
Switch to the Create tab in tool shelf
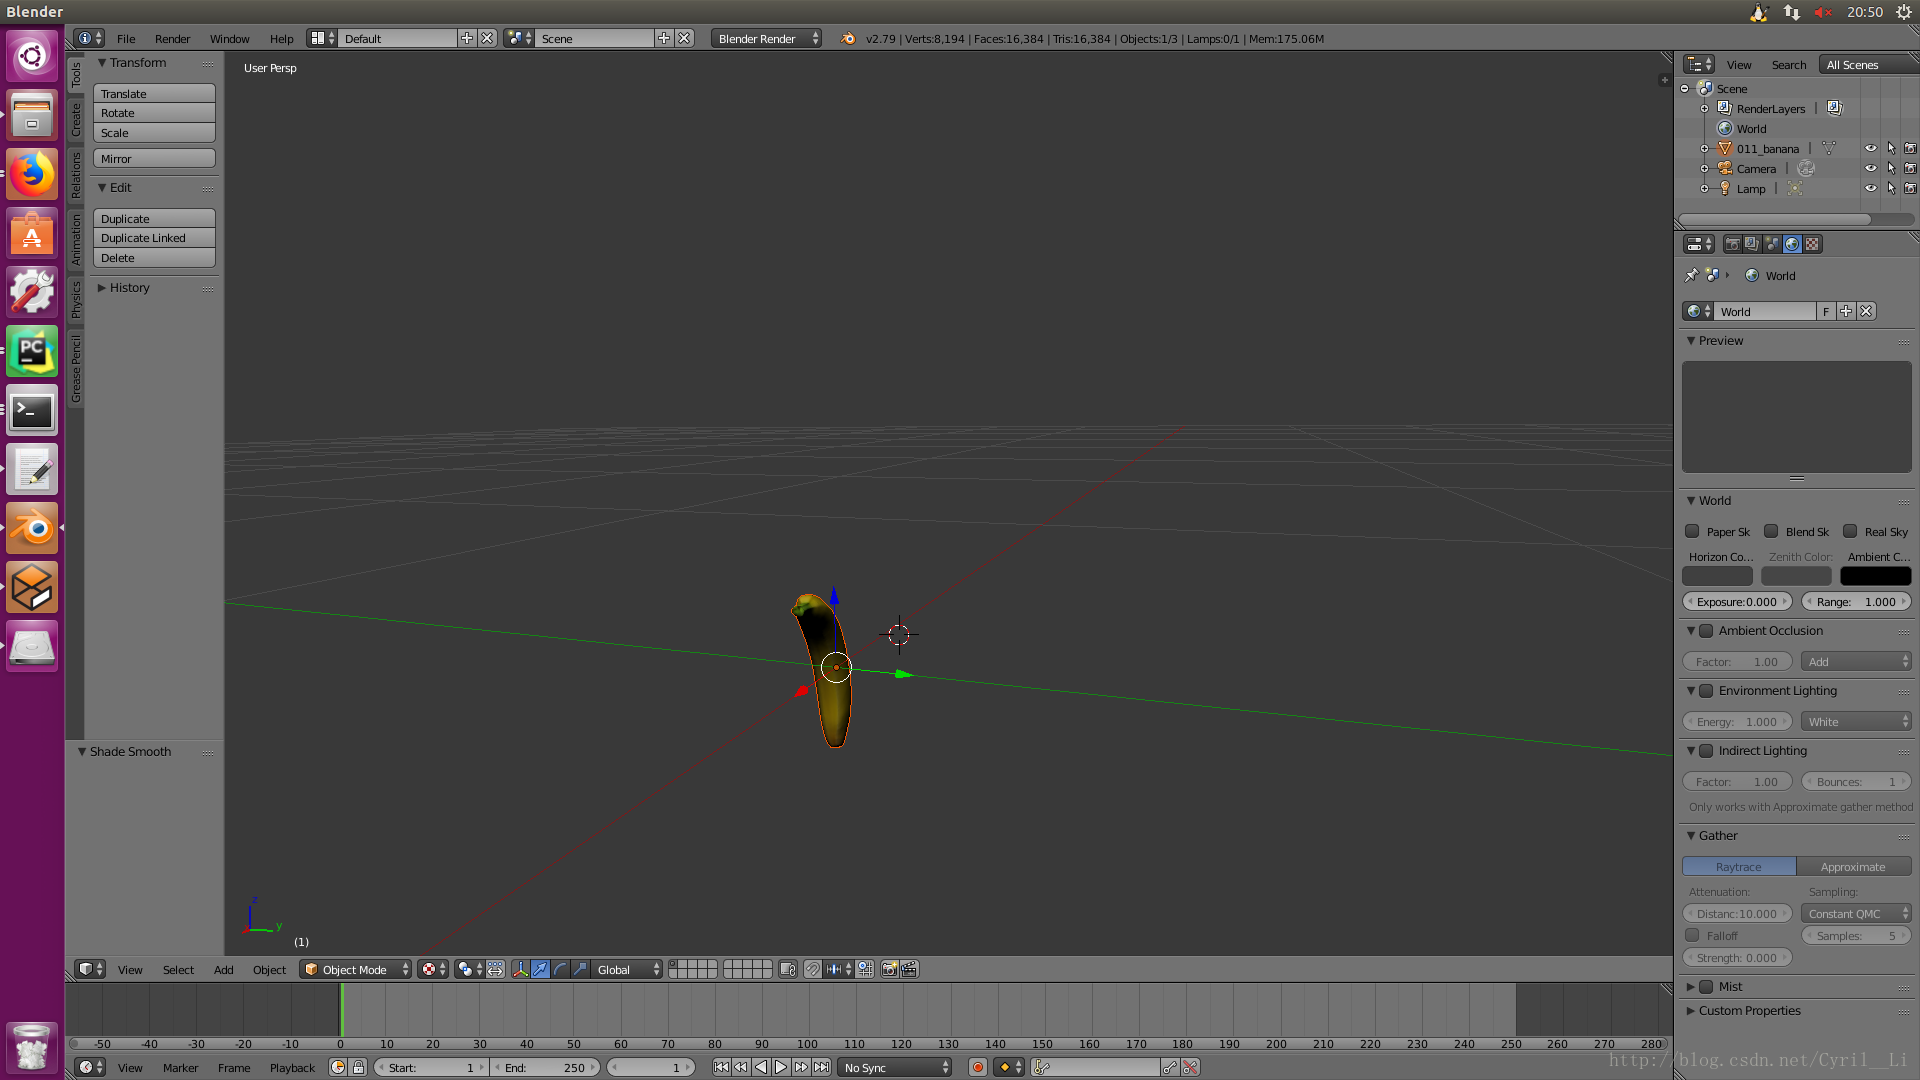coord(76,119)
